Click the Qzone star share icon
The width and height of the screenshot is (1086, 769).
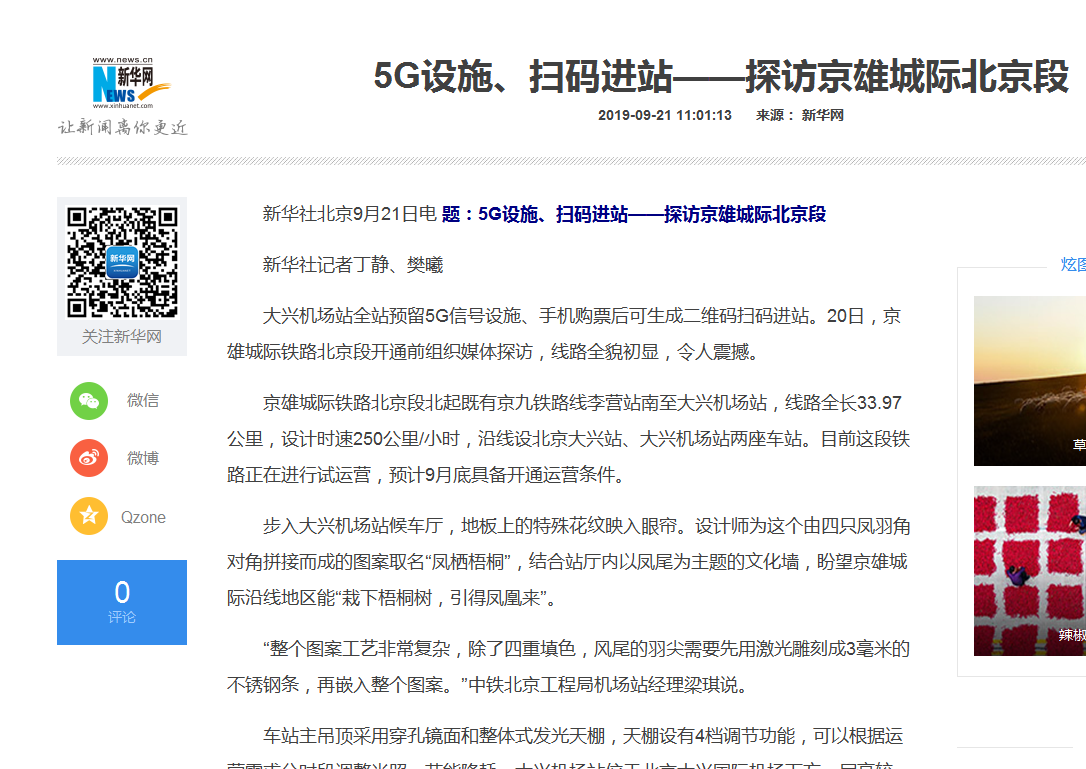[89, 516]
